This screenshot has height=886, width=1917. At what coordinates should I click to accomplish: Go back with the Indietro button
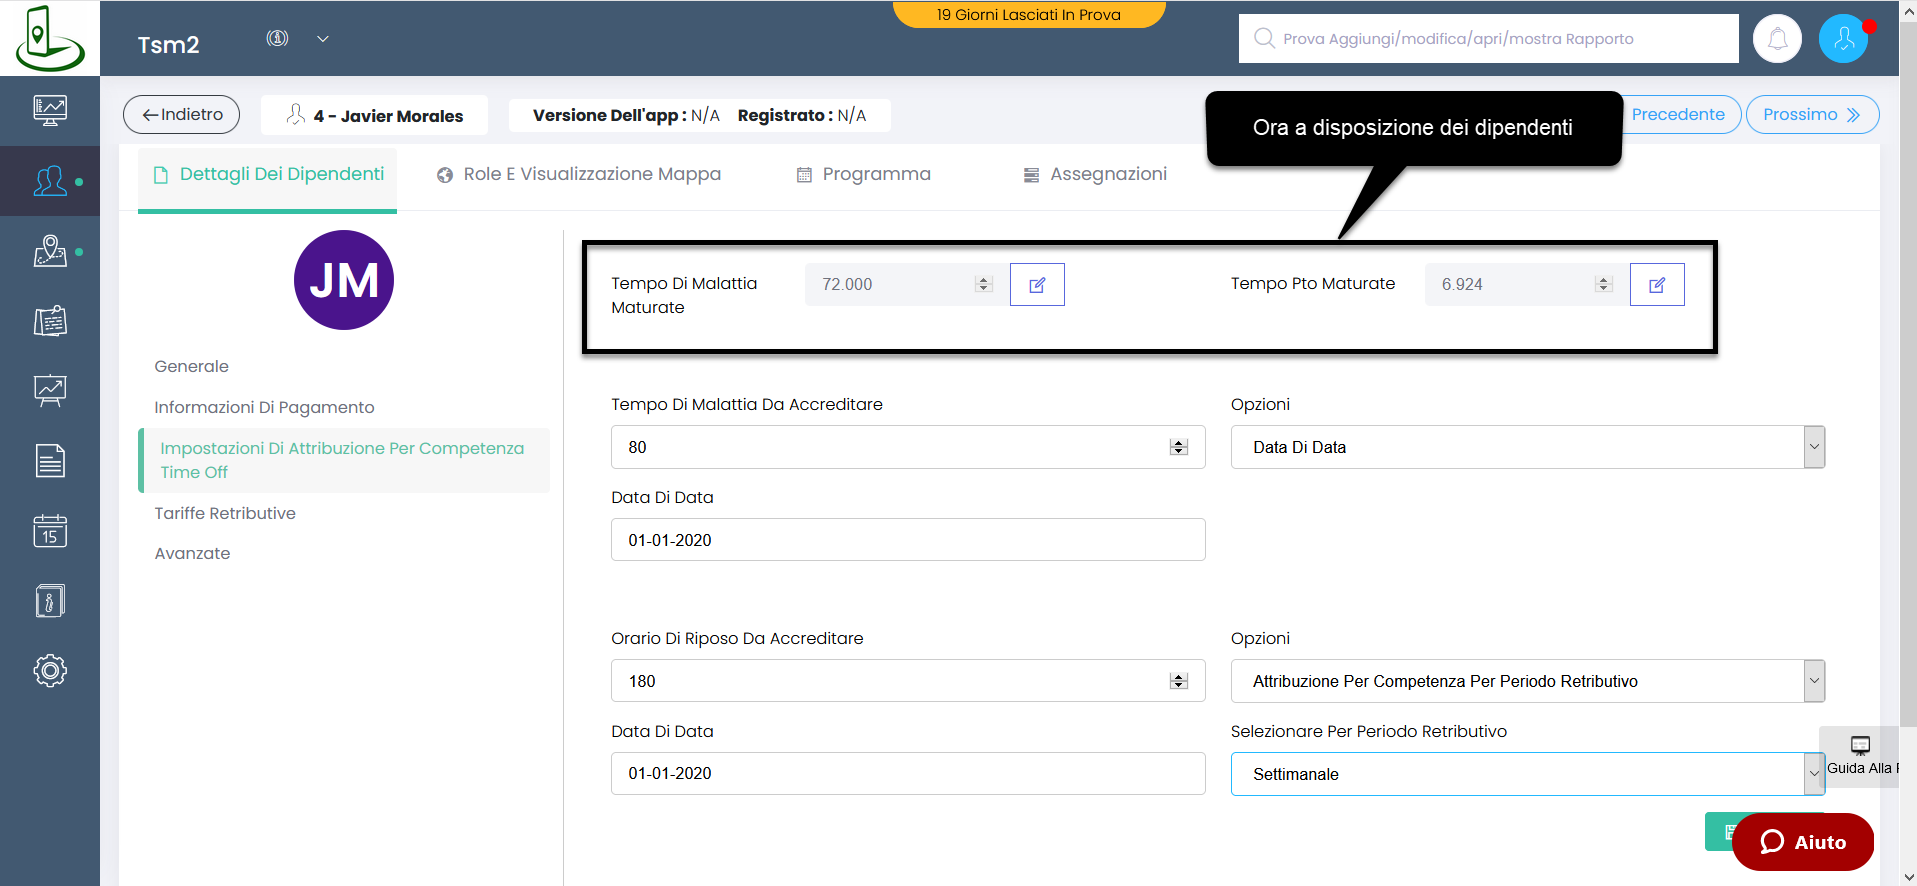point(181,115)
